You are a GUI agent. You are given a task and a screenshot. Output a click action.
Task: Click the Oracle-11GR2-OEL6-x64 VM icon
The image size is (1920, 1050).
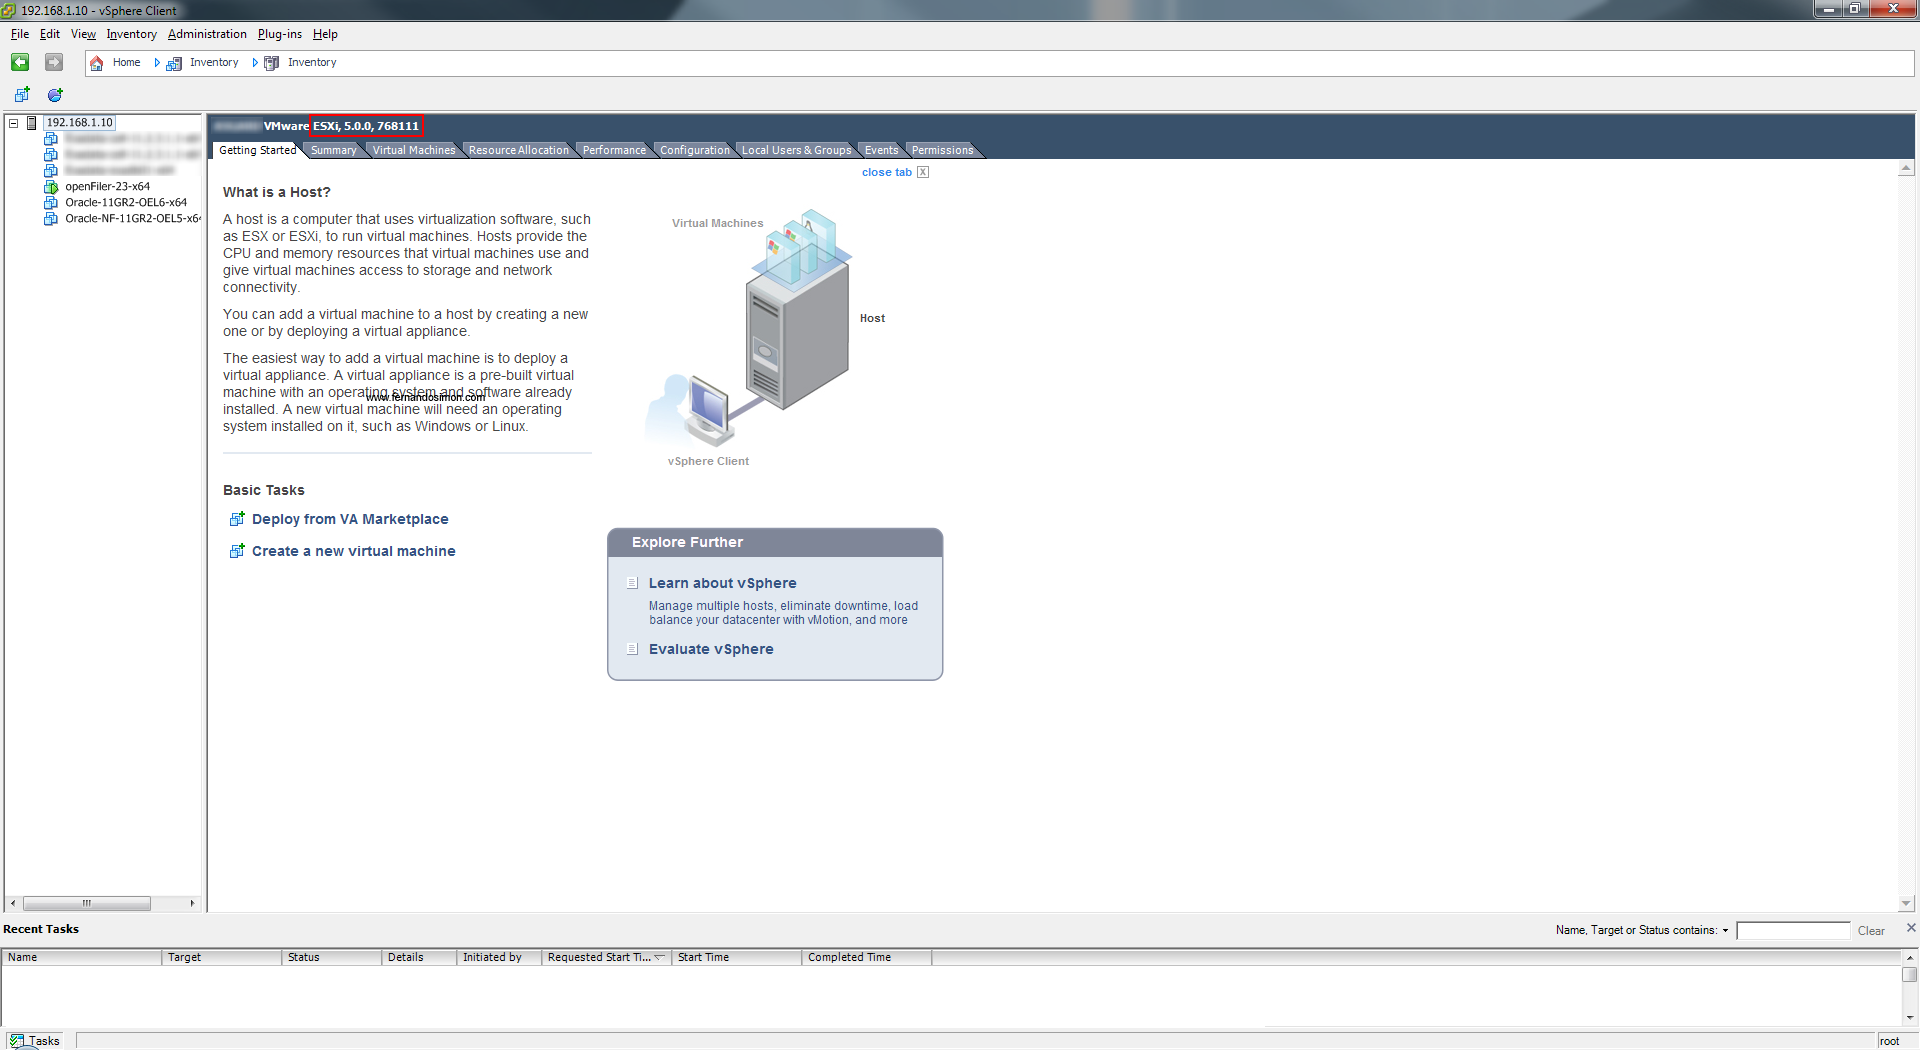[x=51, y=203]
